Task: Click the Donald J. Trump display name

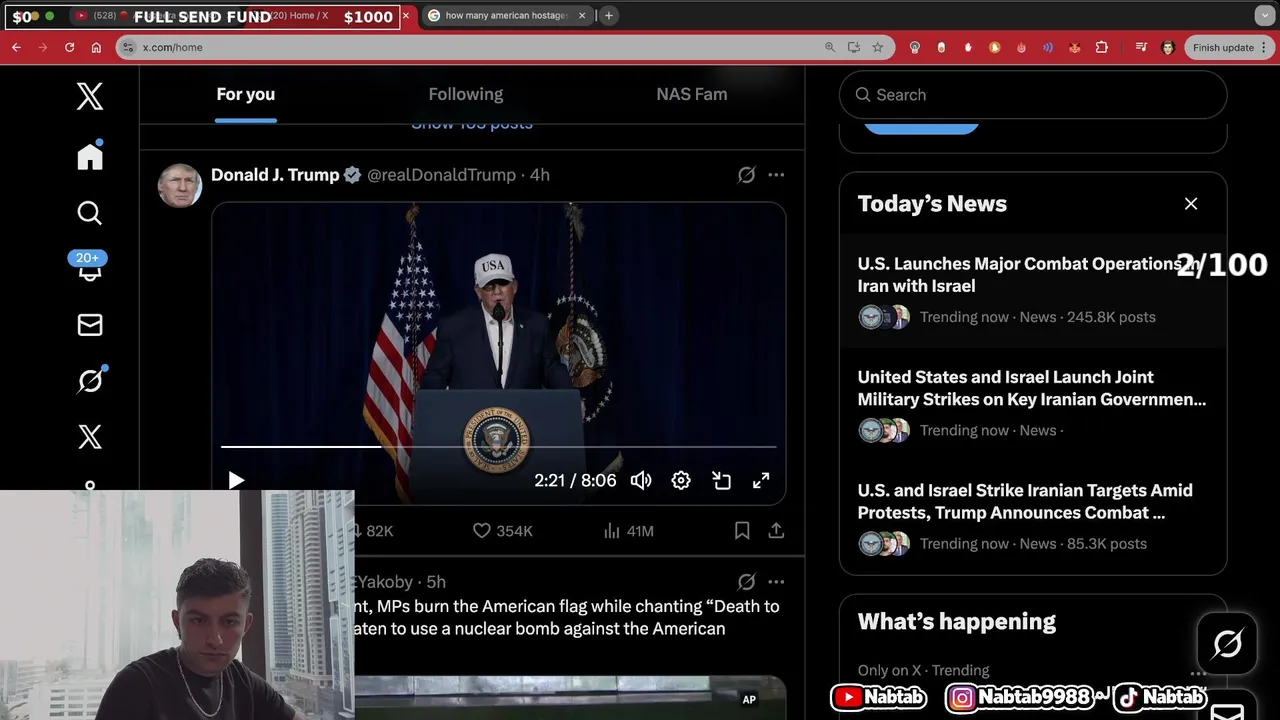Action: [x=275, y=175]
